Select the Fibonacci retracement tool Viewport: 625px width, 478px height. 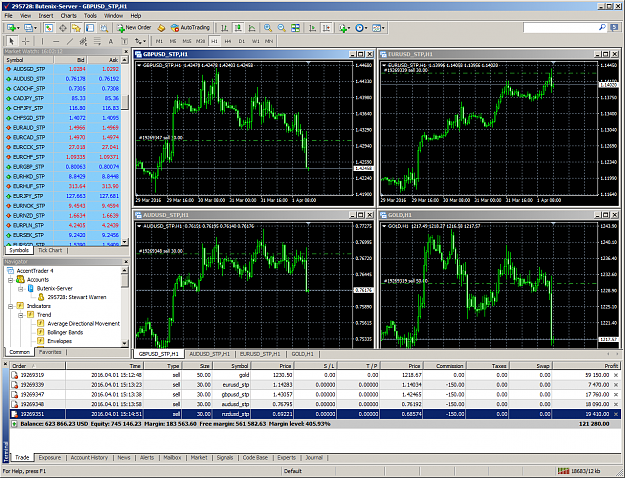tap(97, 41)
